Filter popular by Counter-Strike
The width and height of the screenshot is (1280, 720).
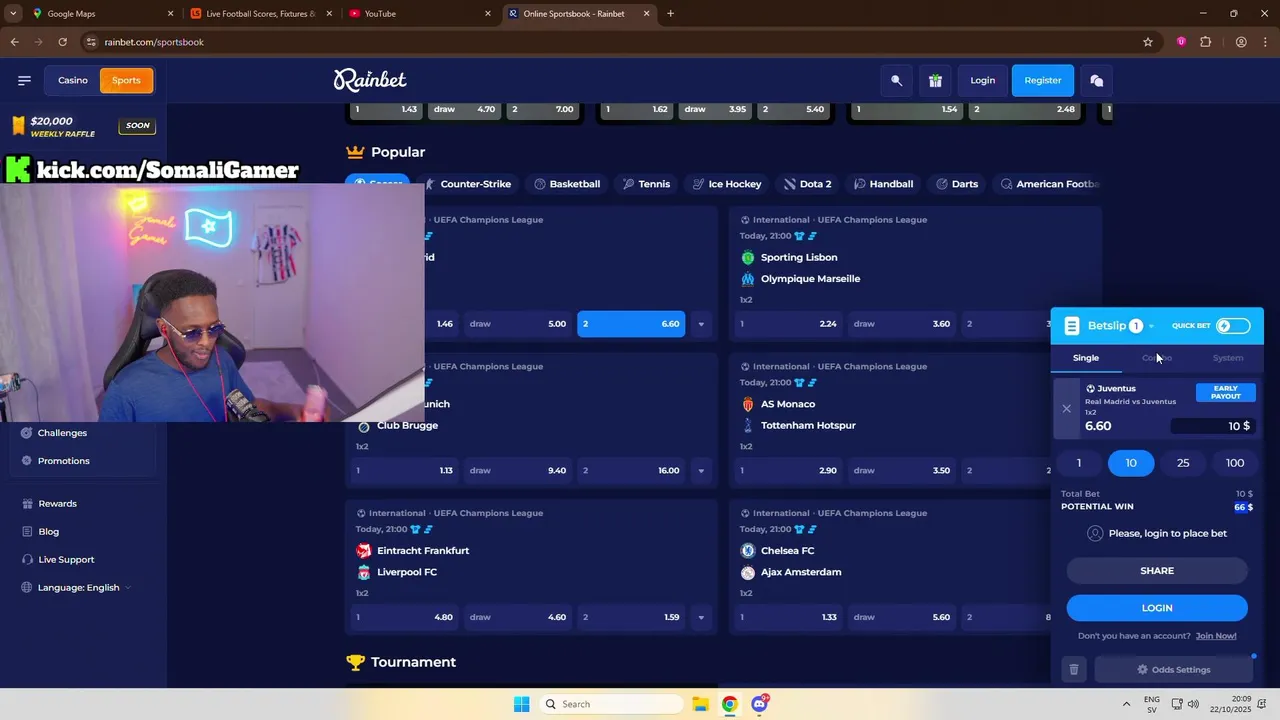[468, 184]
